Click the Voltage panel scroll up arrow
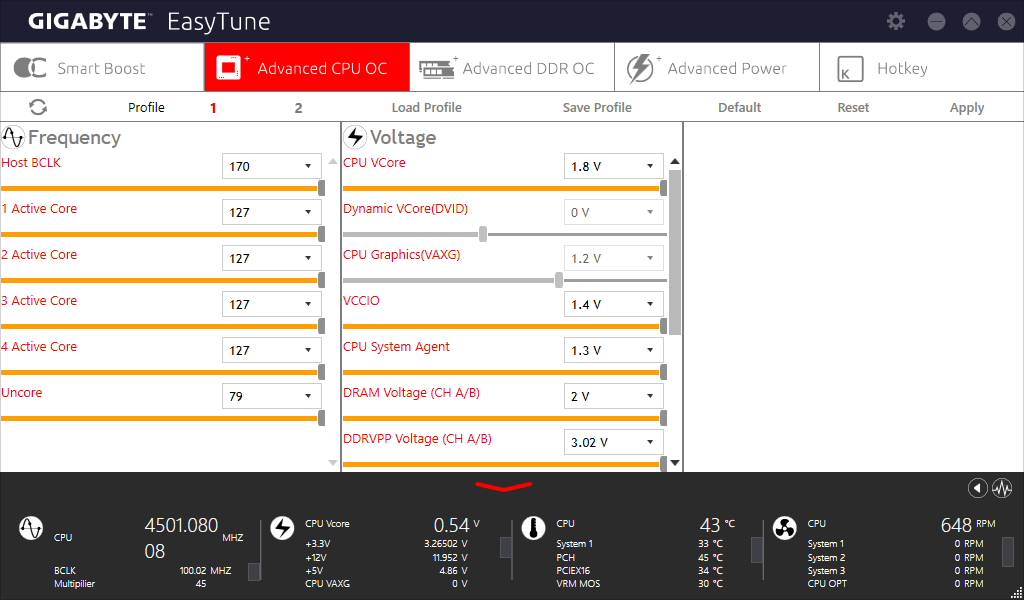 pos(675,161)
